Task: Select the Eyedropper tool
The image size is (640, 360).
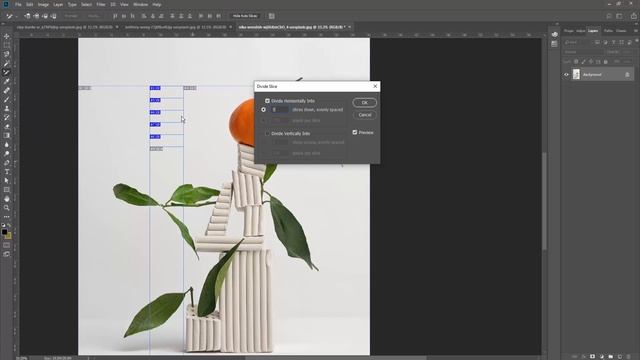Action: [x=7, y=81]
